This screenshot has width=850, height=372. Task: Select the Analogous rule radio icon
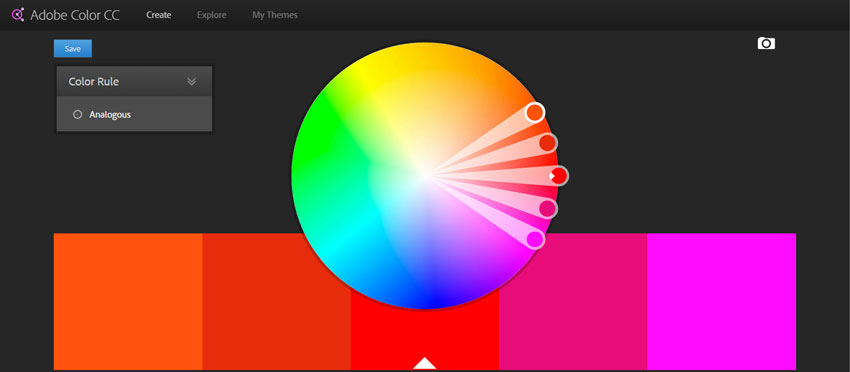(x=78, y=114)
